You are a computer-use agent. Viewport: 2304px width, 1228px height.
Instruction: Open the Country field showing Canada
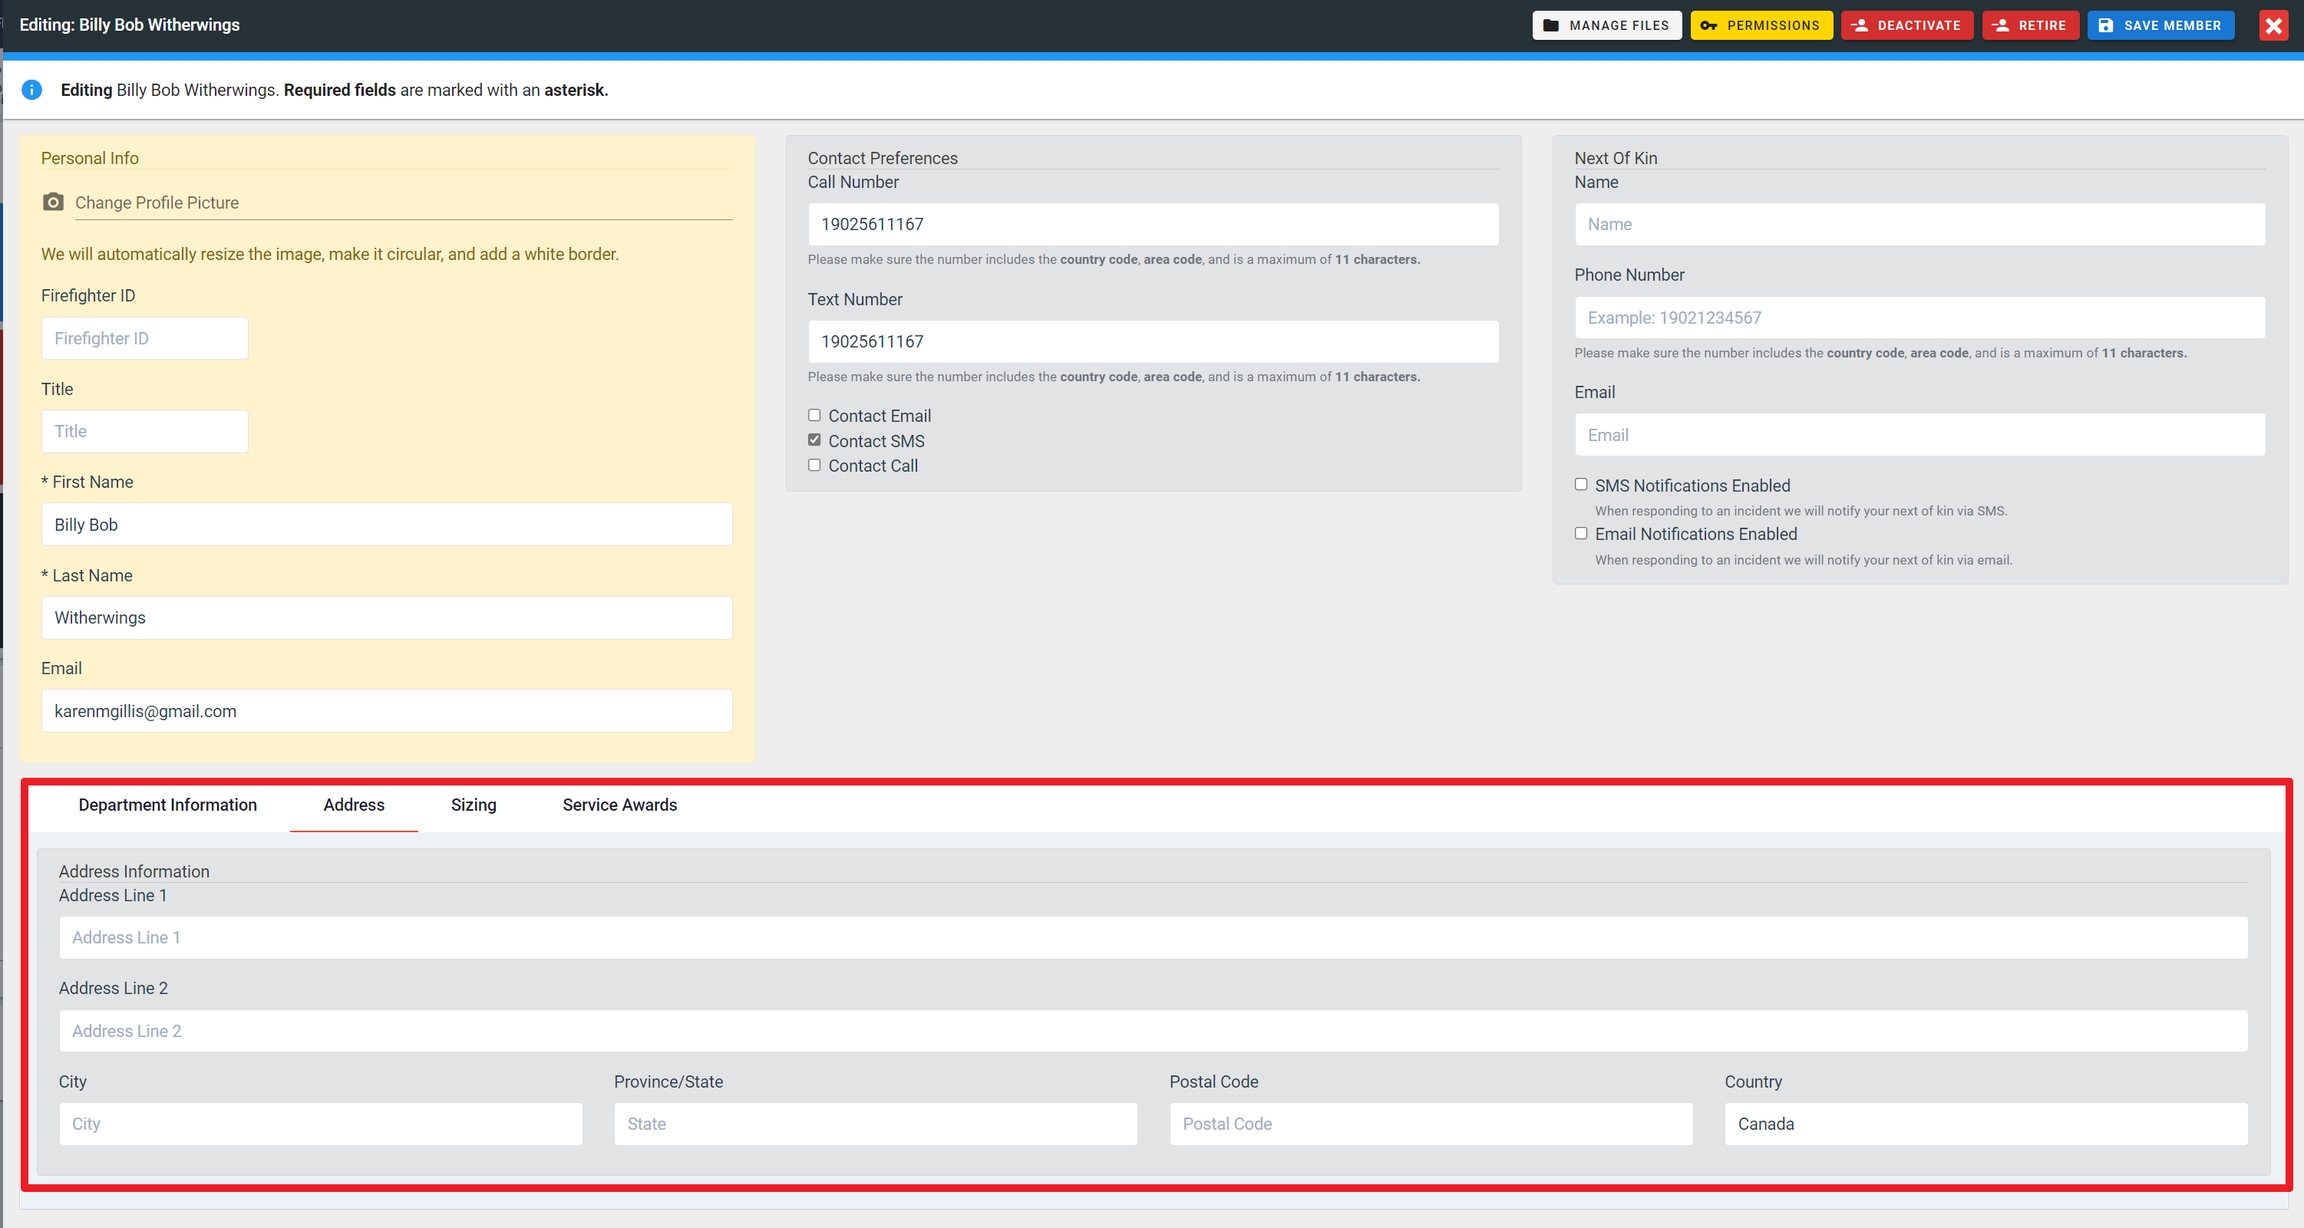[x=1985, y=1124]
